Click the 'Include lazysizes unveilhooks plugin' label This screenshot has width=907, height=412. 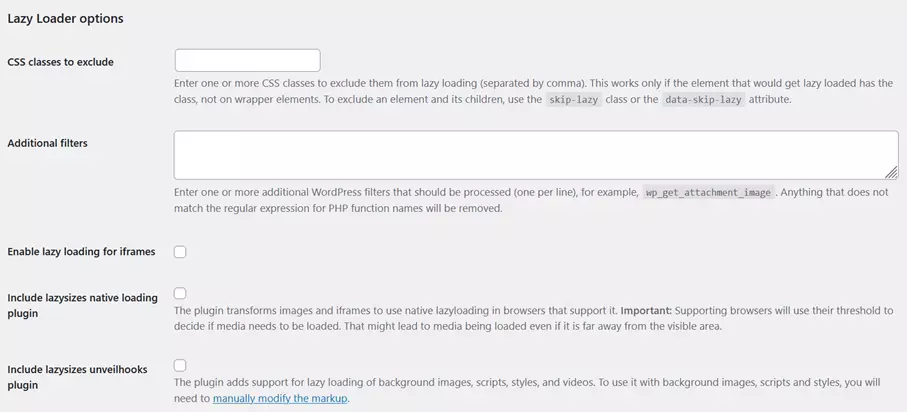(x=77, y=377)
